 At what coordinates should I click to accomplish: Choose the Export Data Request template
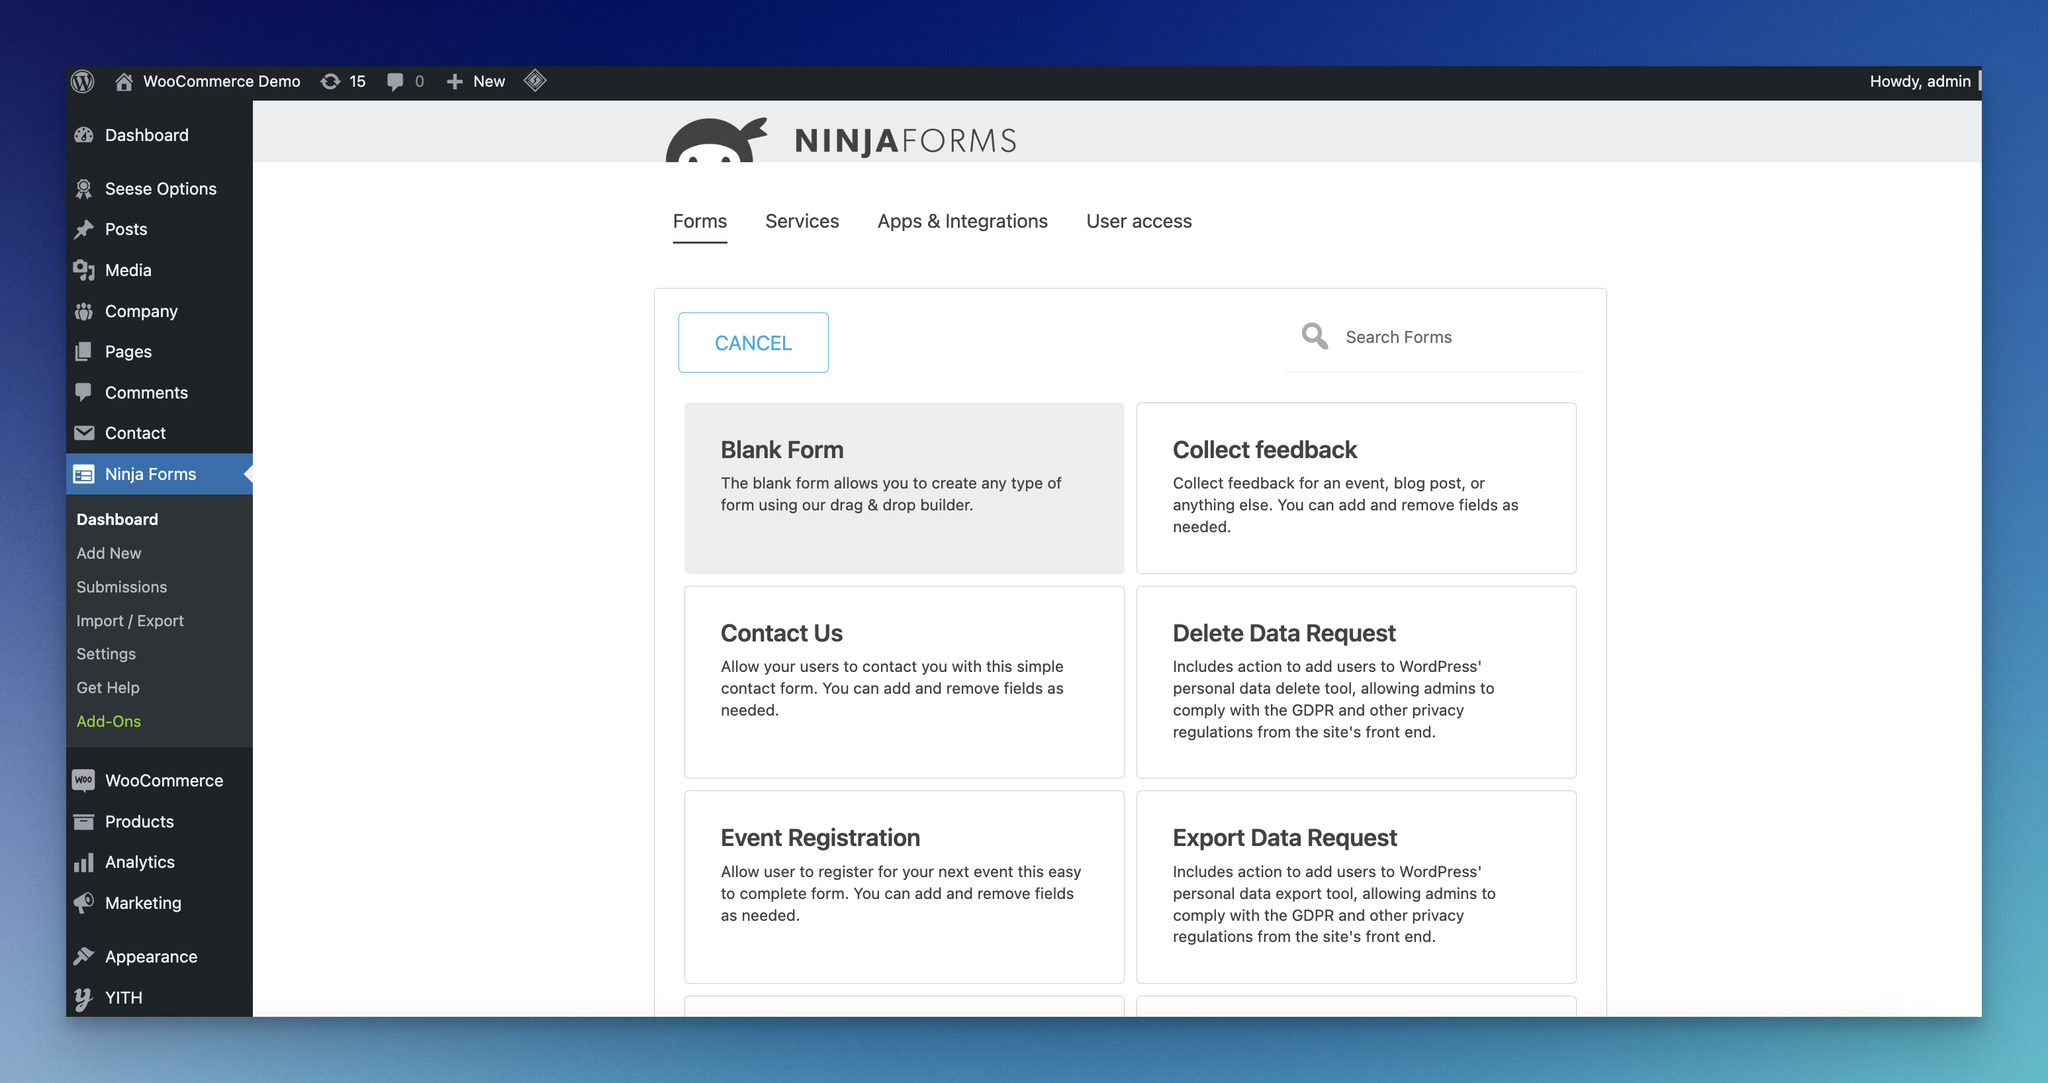(x=1356, y=887)
